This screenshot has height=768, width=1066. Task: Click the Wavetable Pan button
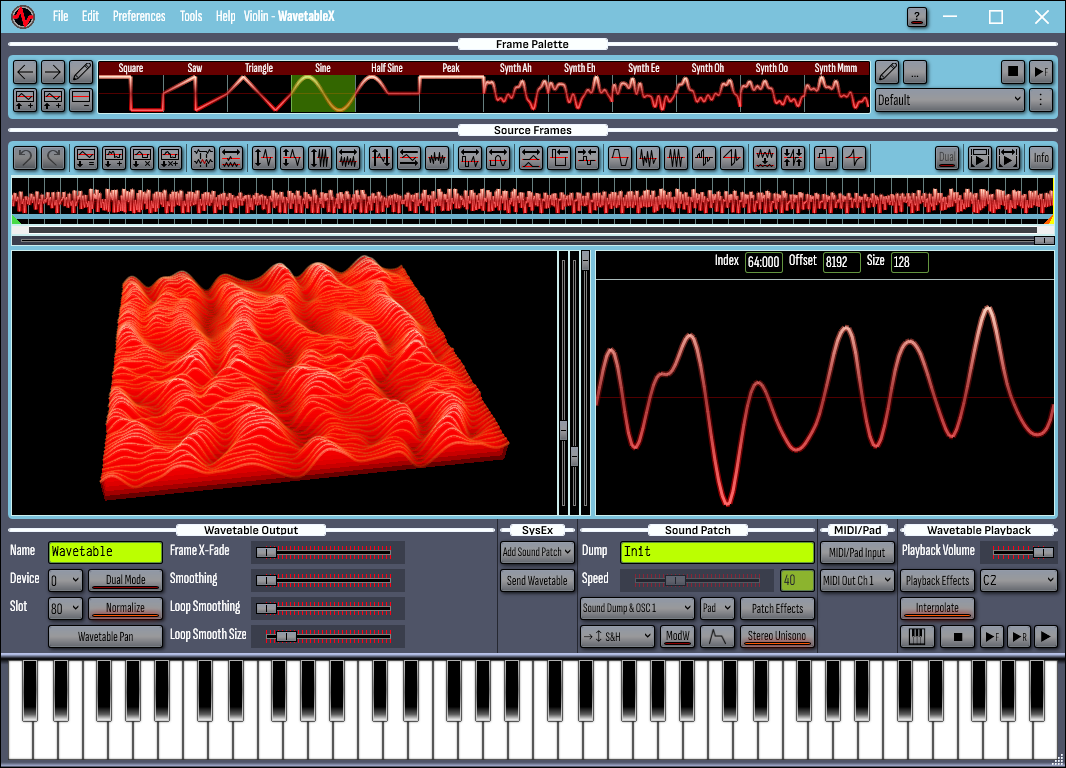(x=105, y=637)
